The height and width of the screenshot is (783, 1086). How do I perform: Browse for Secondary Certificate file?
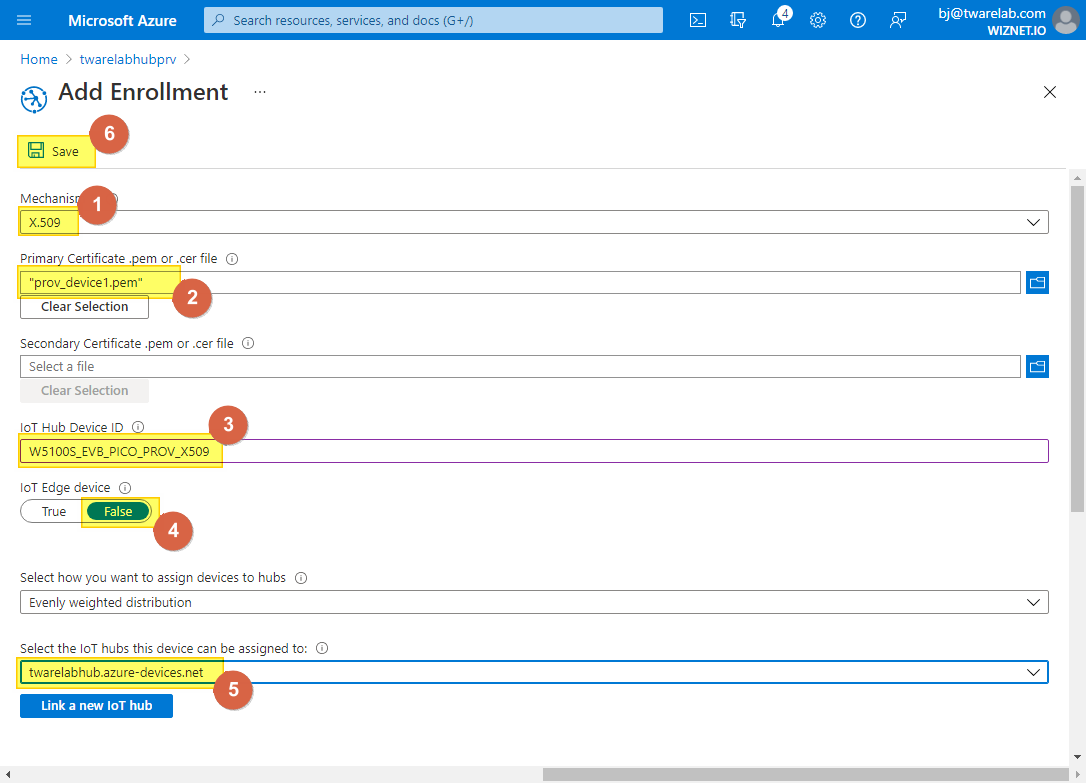(x=1037, y=366)
